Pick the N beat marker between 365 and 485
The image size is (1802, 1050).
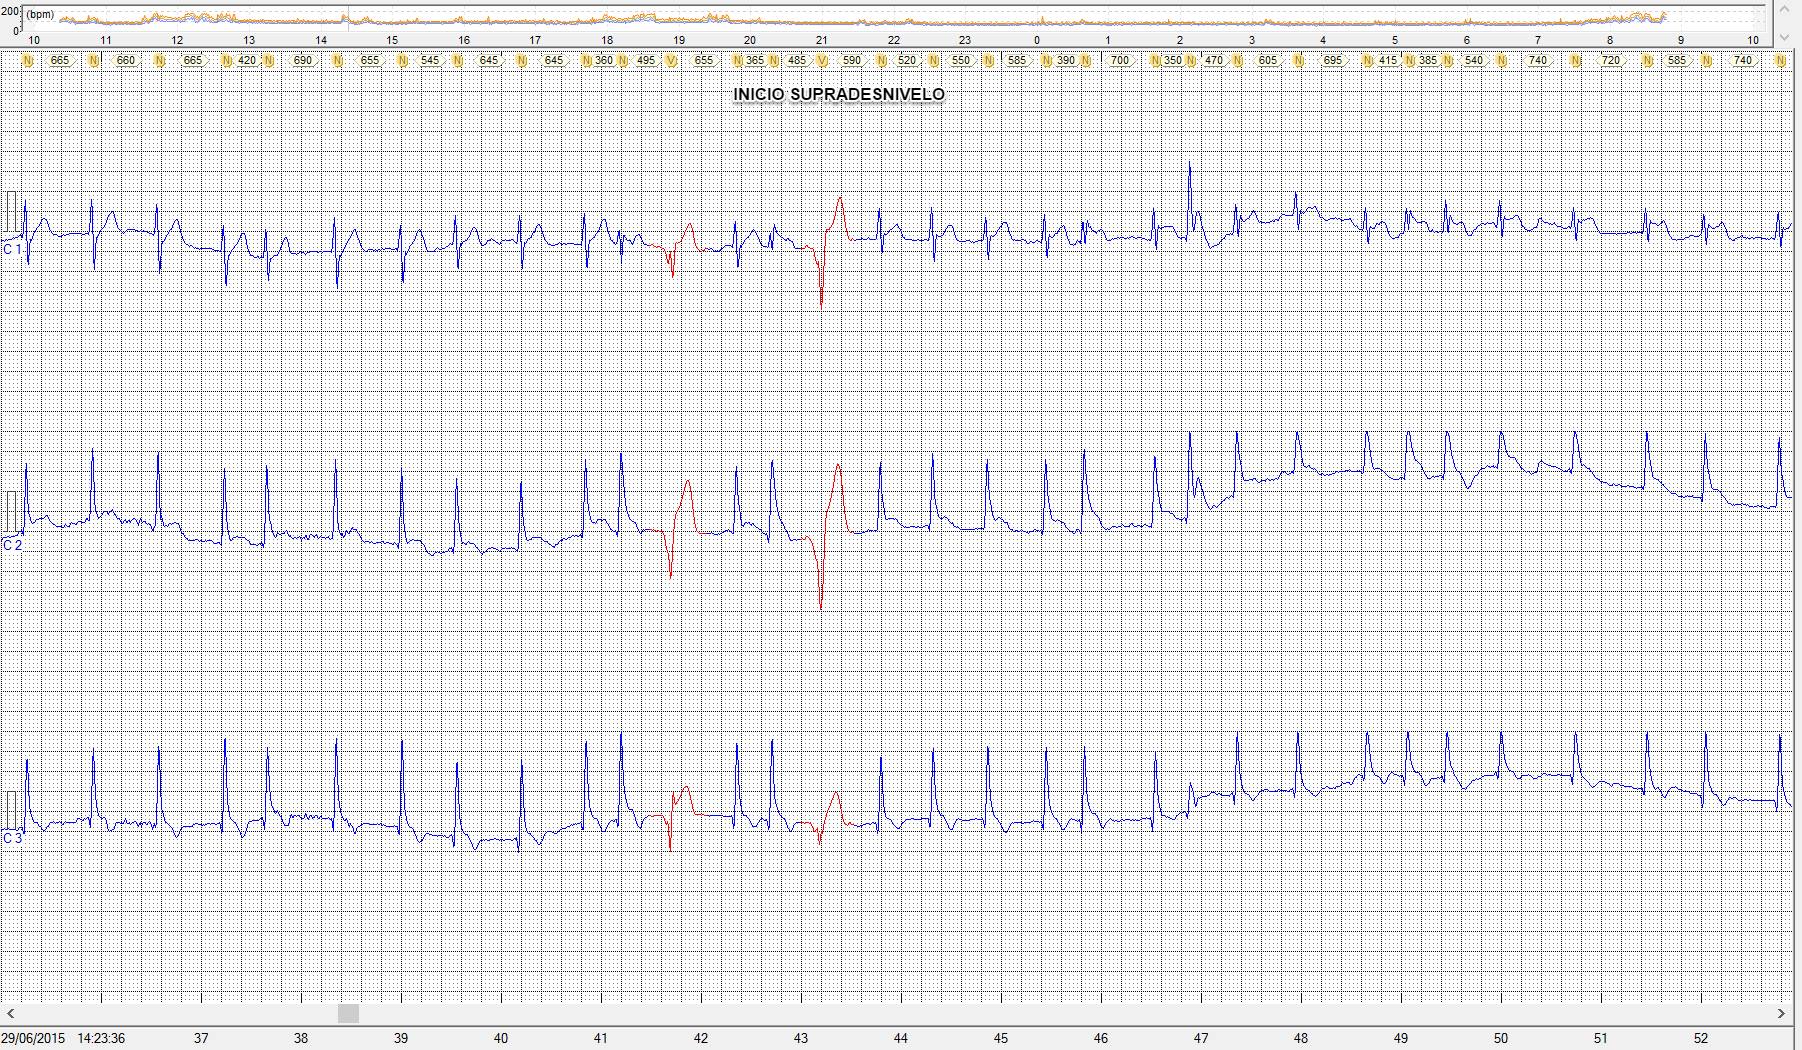(x=774, y=60)
